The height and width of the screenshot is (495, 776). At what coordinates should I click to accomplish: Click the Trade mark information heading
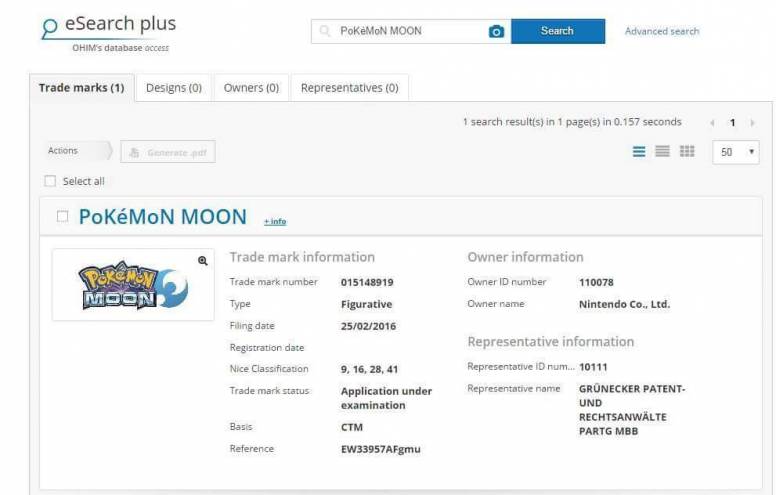pyautogui.click(x=302, y=257)
